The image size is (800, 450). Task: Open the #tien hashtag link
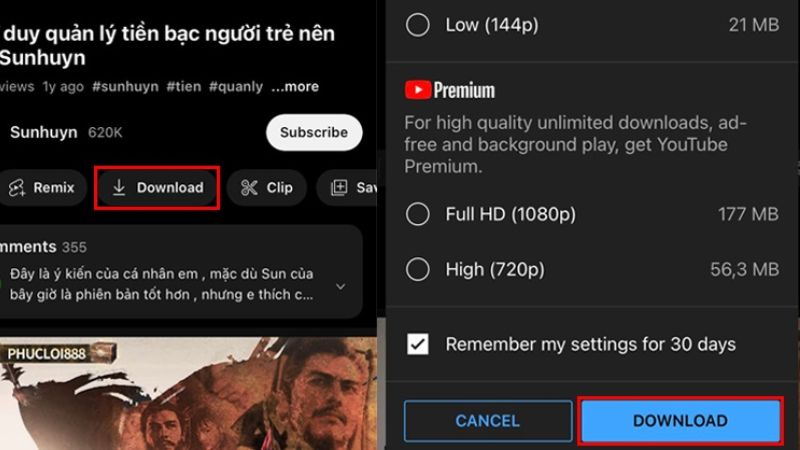click(184, 87)
